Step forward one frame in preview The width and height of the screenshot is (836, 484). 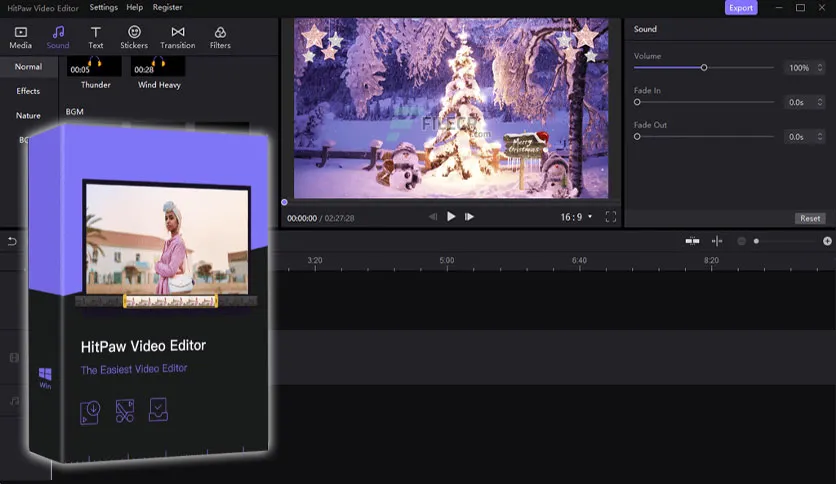coord(469,217)
